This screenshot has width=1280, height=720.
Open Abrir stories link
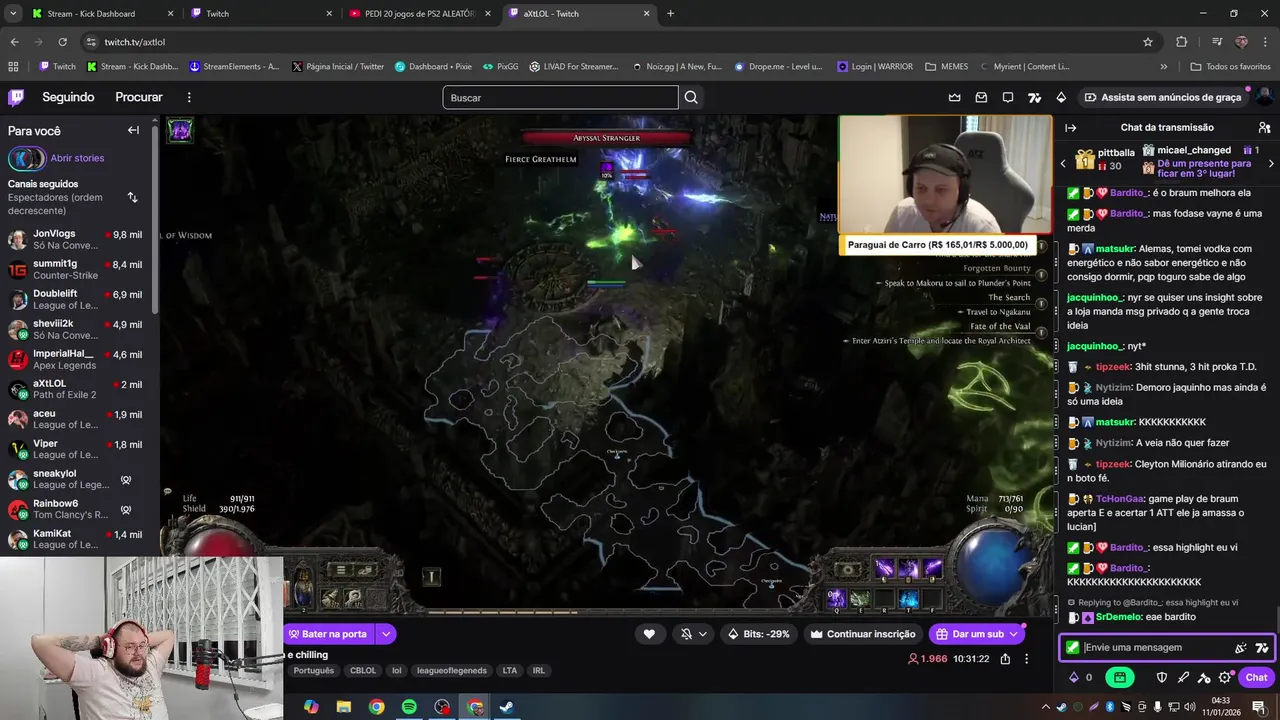click(x=77, y=158)
